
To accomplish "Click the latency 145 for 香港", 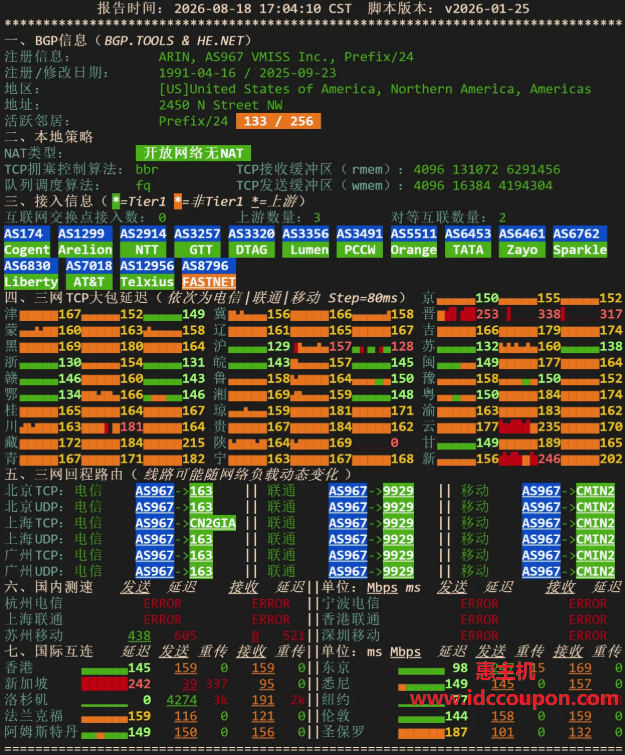I will (x=139, y=668).
